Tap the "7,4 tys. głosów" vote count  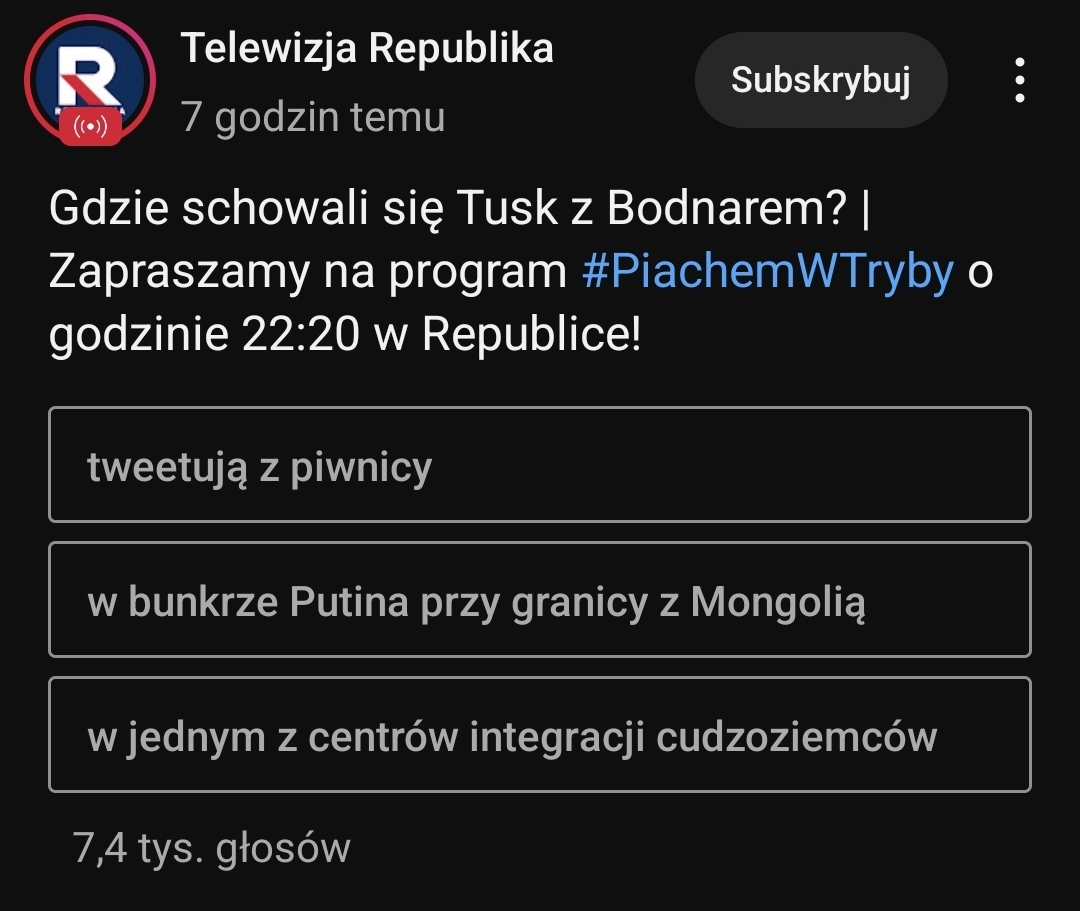212,848
